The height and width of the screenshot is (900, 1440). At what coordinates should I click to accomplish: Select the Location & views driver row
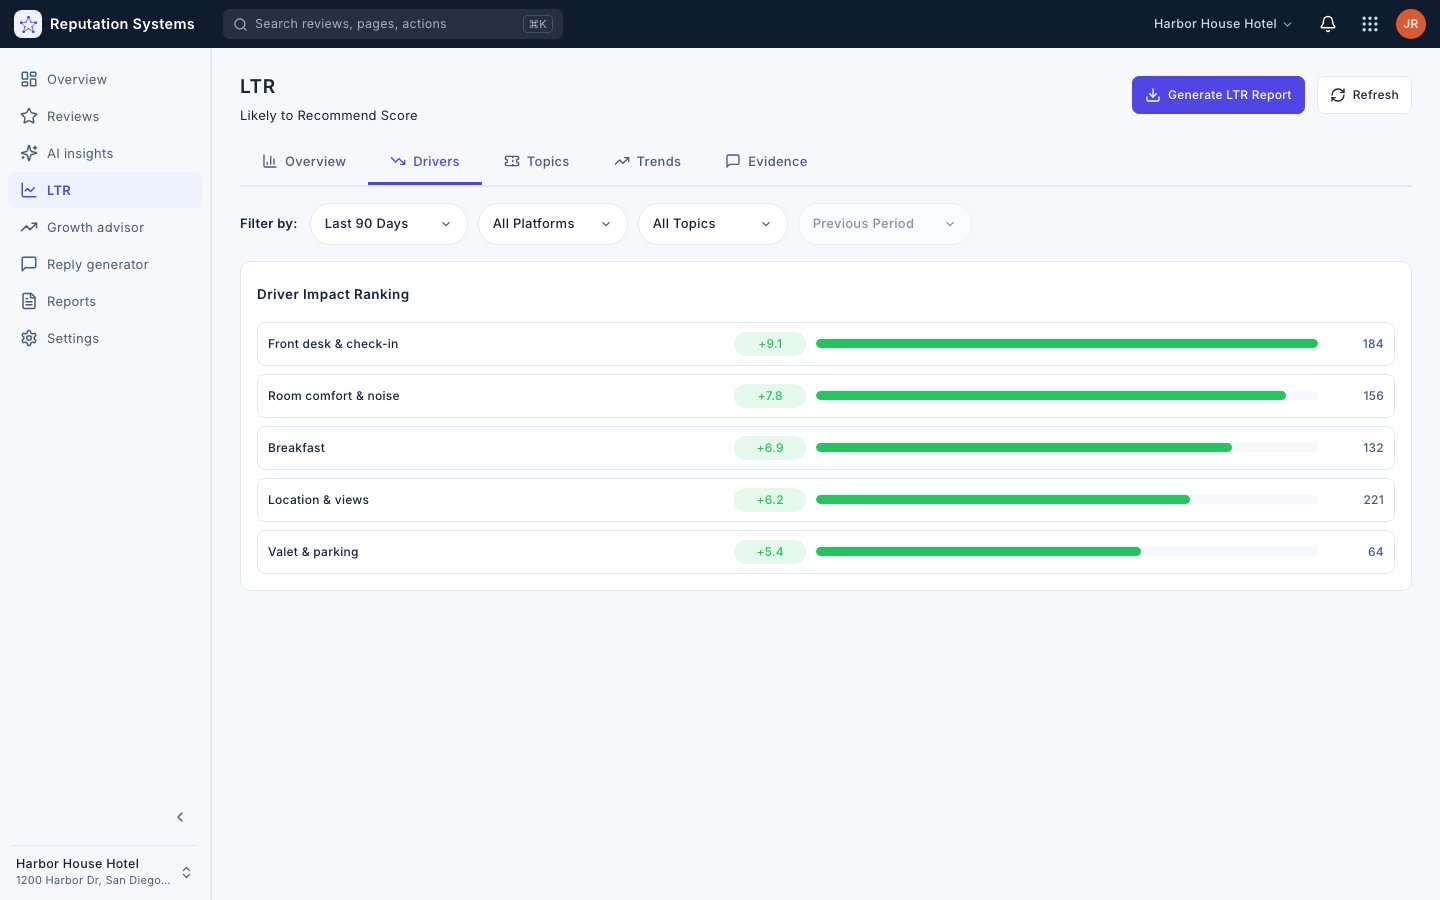(x=826, y=500)
